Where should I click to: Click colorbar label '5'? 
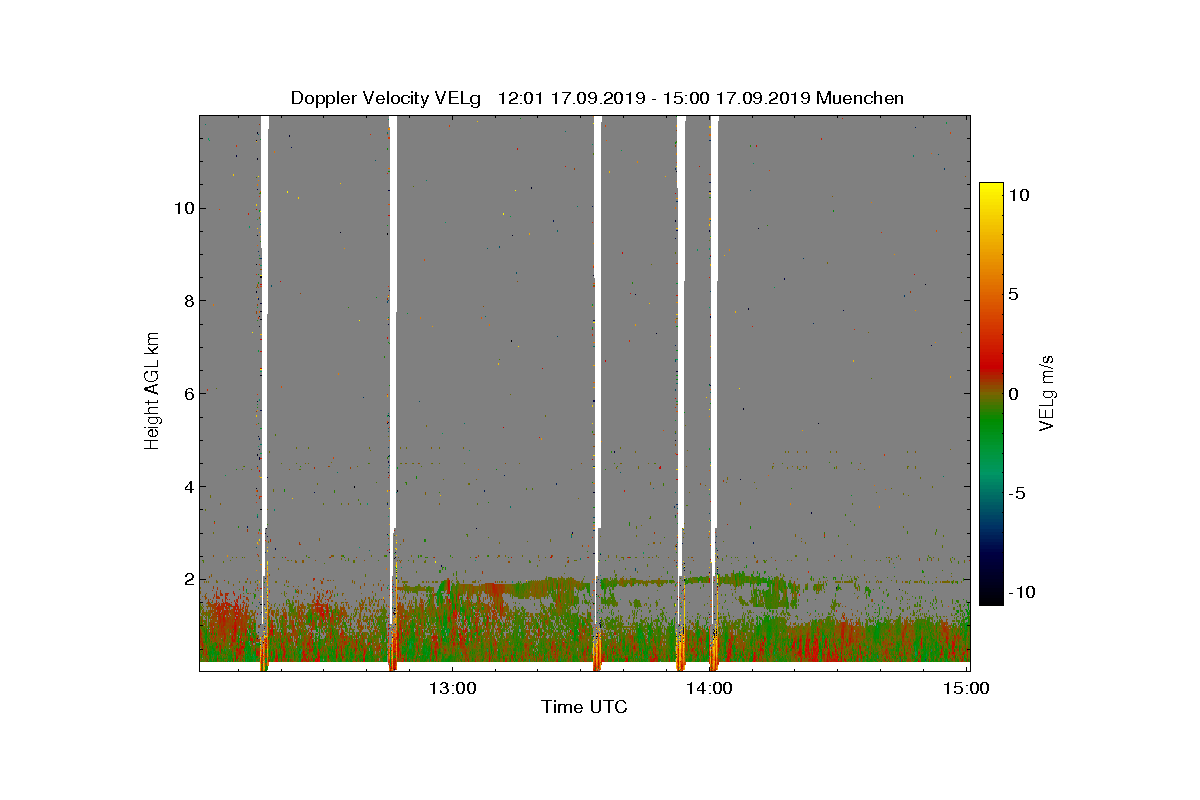[x=1012, y=294]
